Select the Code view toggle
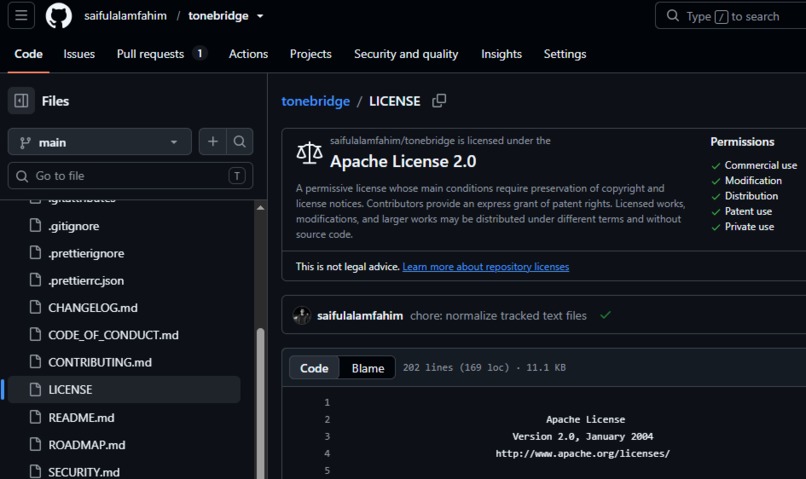 click(x=314, y=368)
